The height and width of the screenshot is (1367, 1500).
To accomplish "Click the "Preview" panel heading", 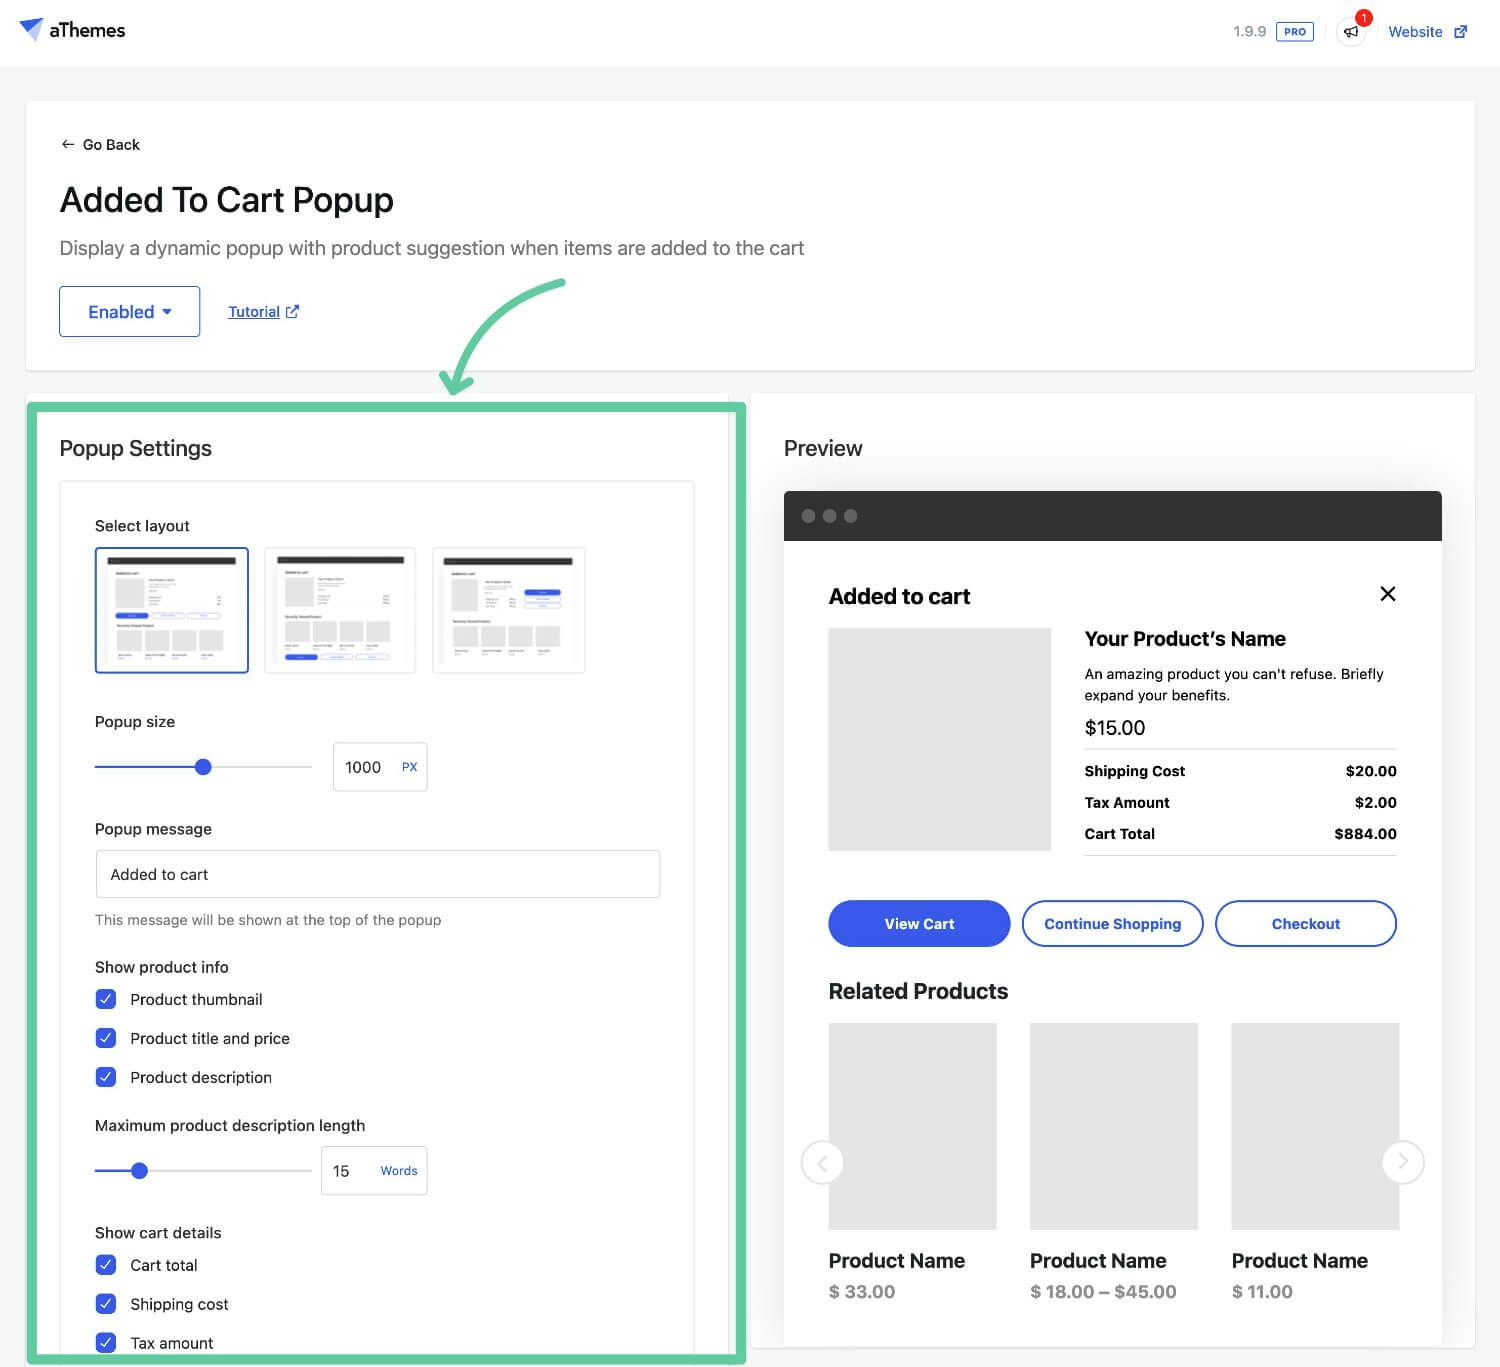I will 823,448.
